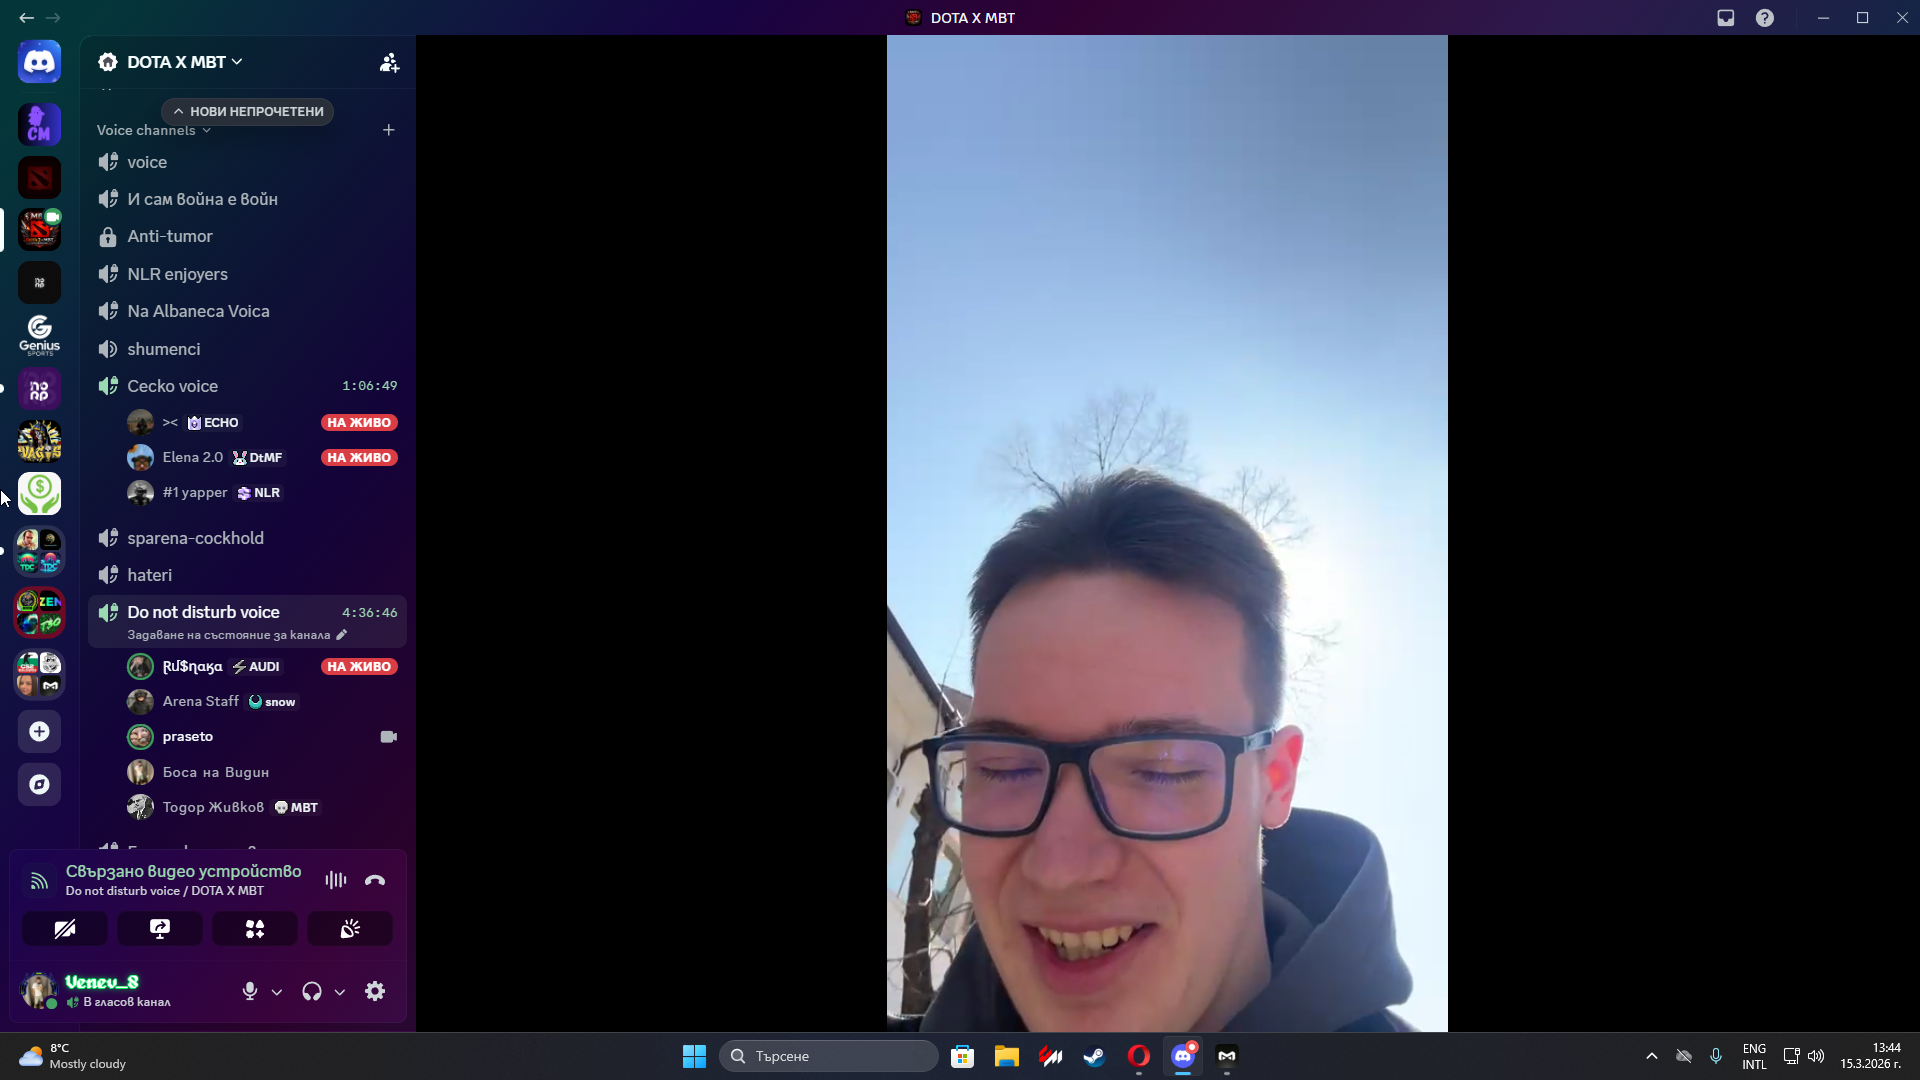The width and height of the screenshot is (1920, 1080).
Task: Open noise suppression options
Action: tap(336, 880)
